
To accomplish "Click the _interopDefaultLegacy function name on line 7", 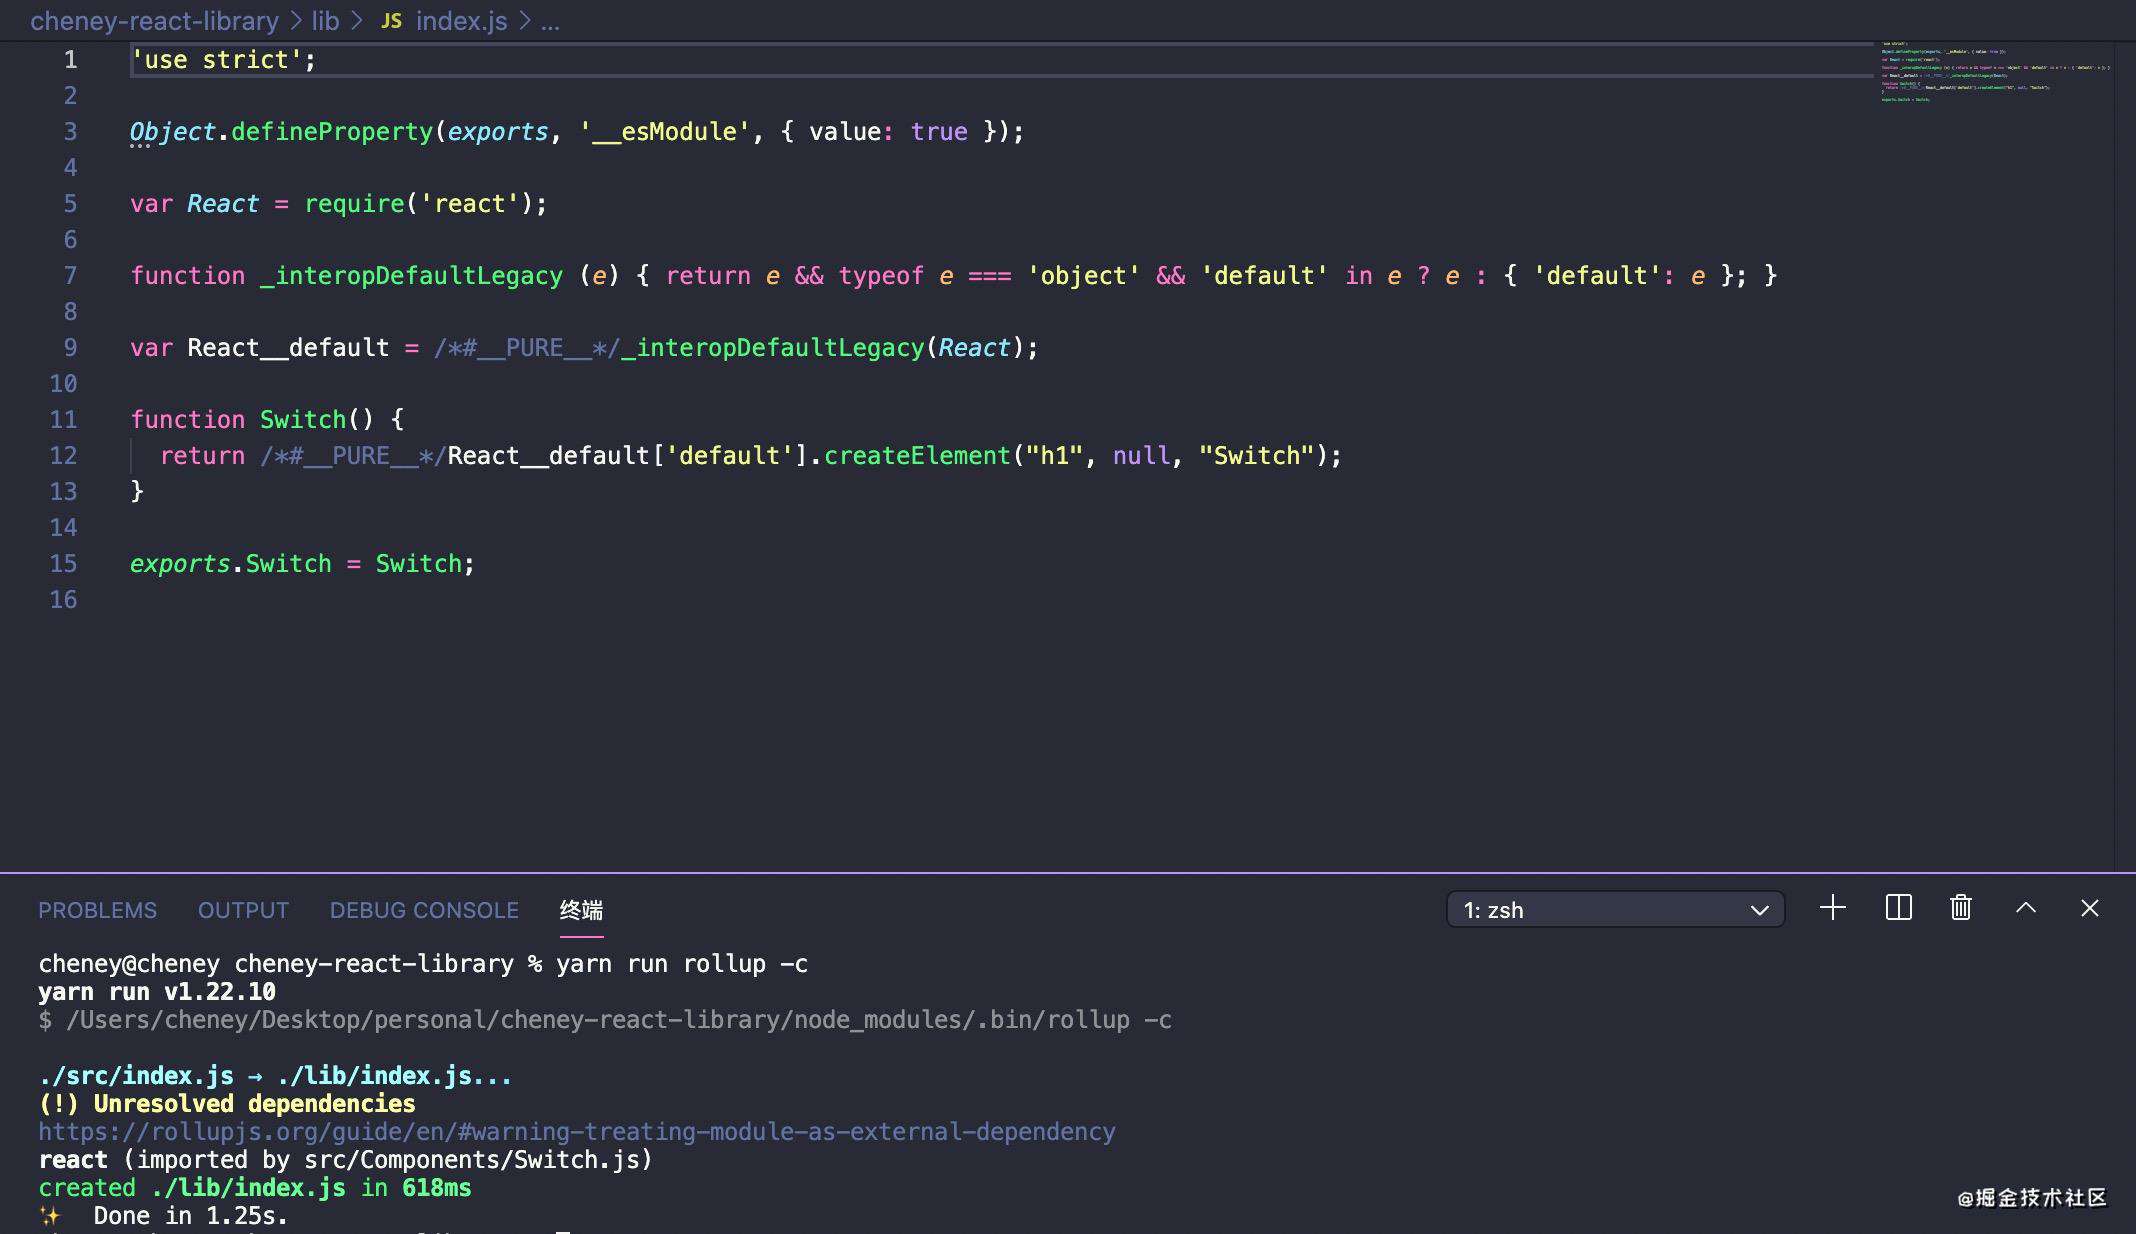I will point(411,275).
